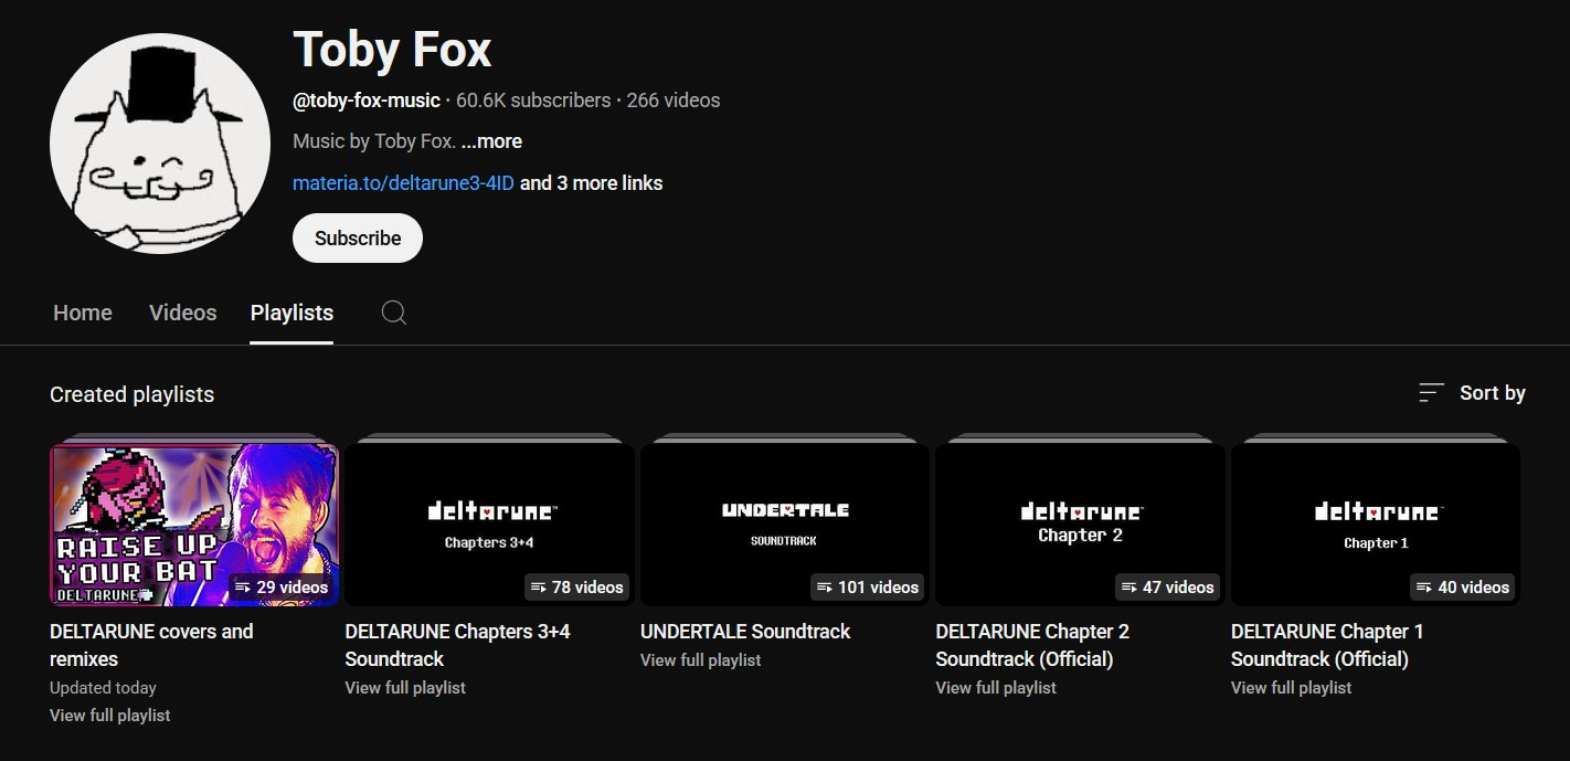Image resolution: width=1570 pixels, height=761 pixels.
Task: Click the 'Updated today' label
Action: [x=103, y=688]
